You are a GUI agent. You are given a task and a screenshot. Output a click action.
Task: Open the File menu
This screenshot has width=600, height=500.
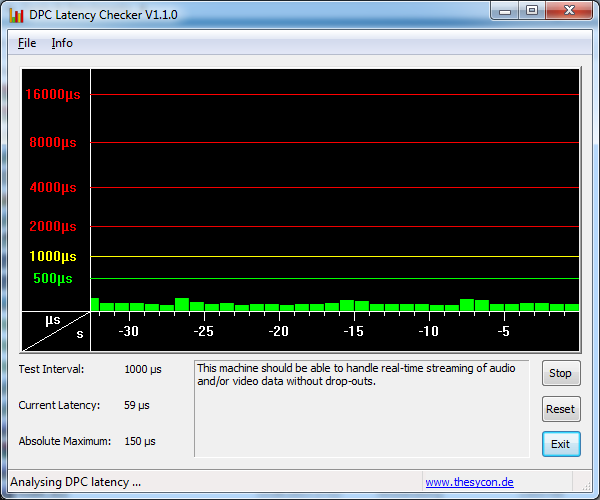[27, 43]
